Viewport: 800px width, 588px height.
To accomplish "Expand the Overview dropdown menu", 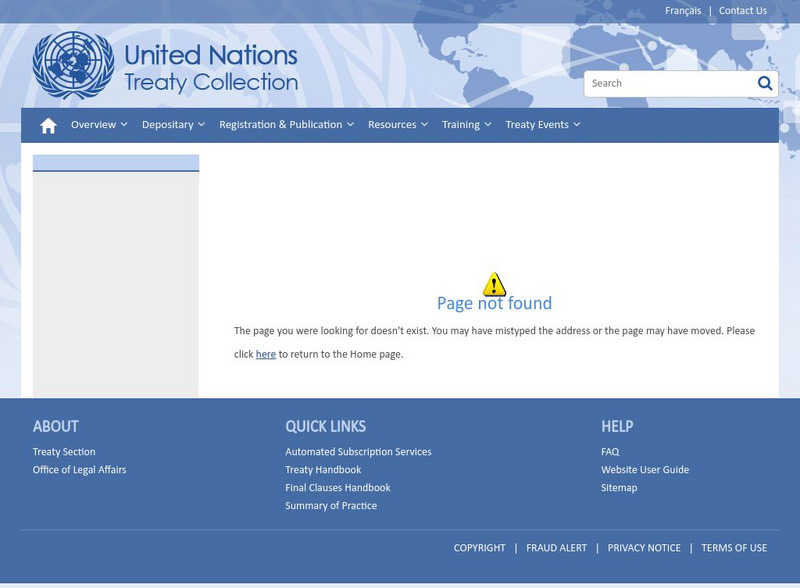I will tap(96, 125).
